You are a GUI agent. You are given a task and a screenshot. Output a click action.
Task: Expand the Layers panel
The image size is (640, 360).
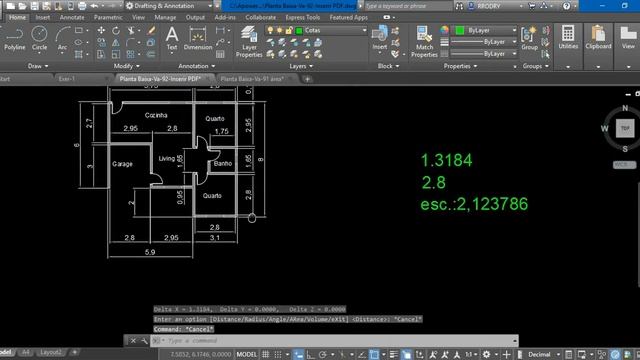point(301,66)
